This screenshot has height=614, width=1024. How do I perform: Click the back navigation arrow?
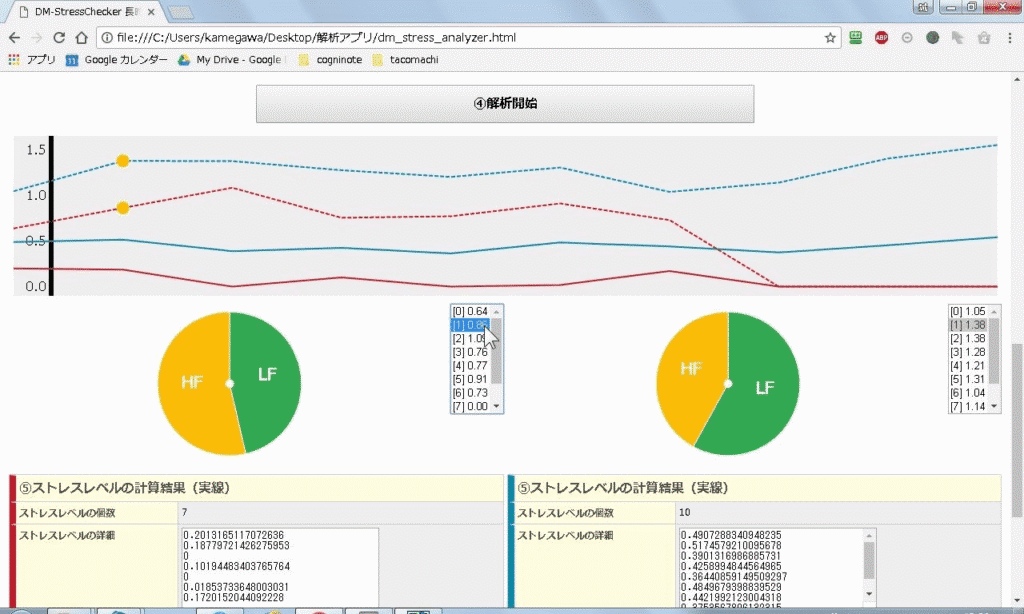pyautogui.click(x=16, y=37)
